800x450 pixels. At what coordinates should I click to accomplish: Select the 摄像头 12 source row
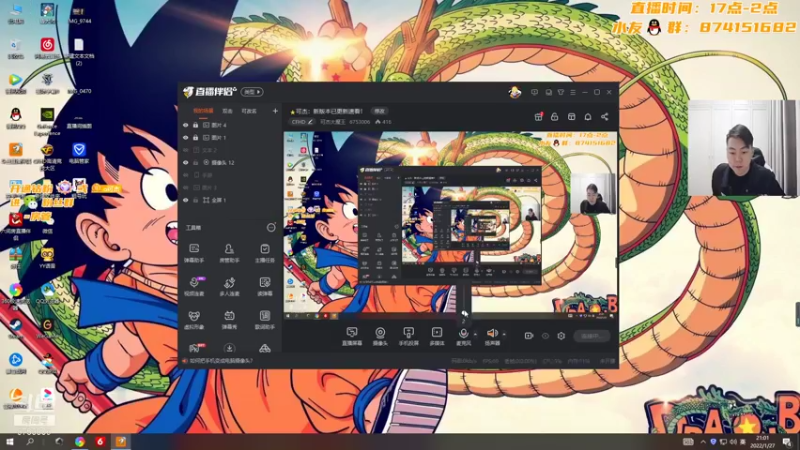tap(230, 163)
